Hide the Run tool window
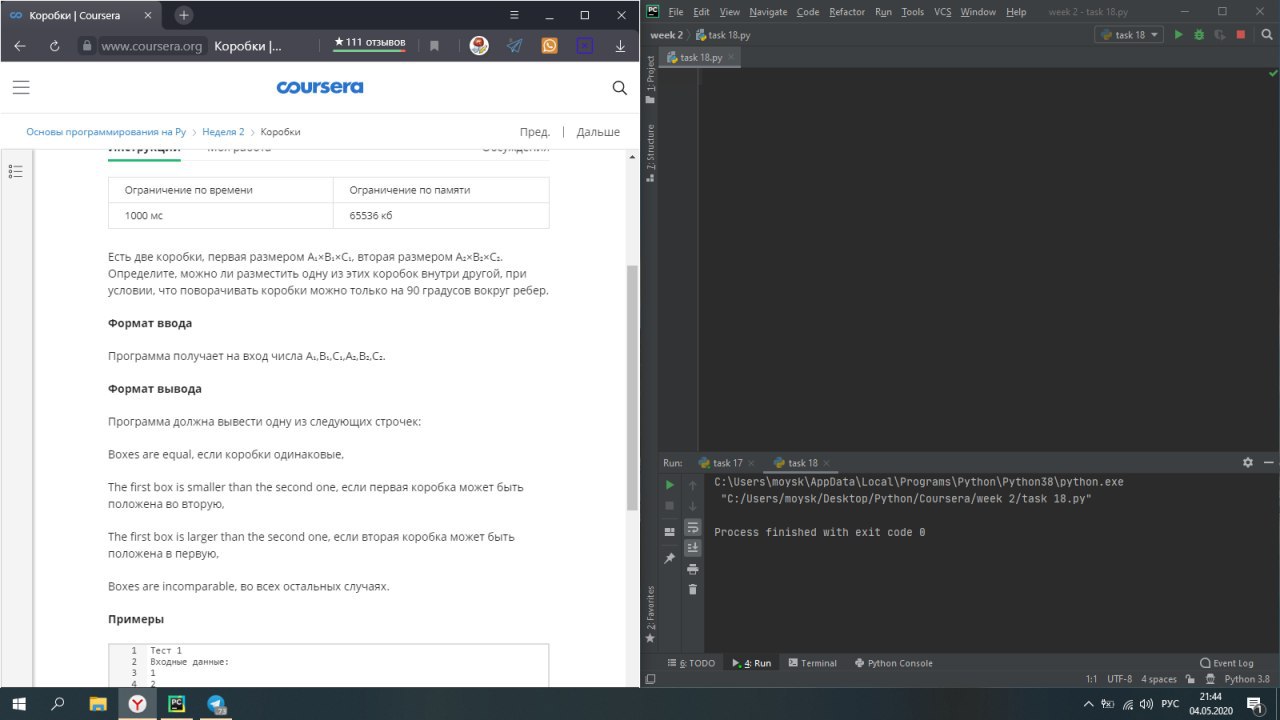Viewport: 1280px width, 720px height. (x=1268, y=463)
